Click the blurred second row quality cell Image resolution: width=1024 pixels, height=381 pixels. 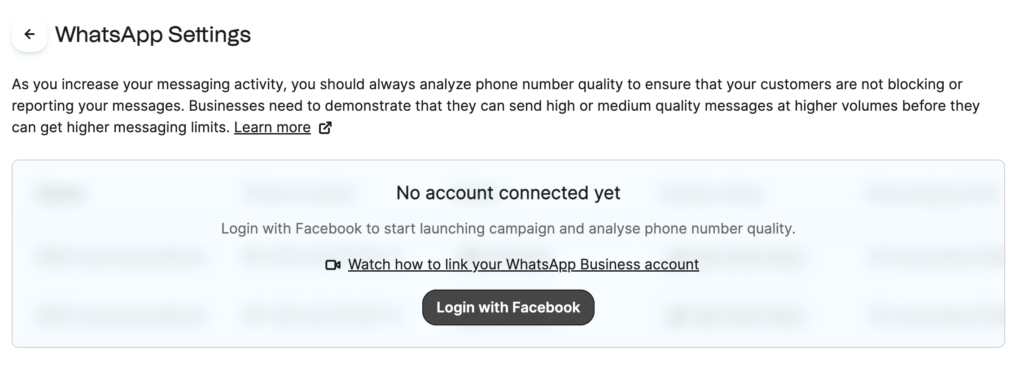pyautogui.click(x=735, y=316)
